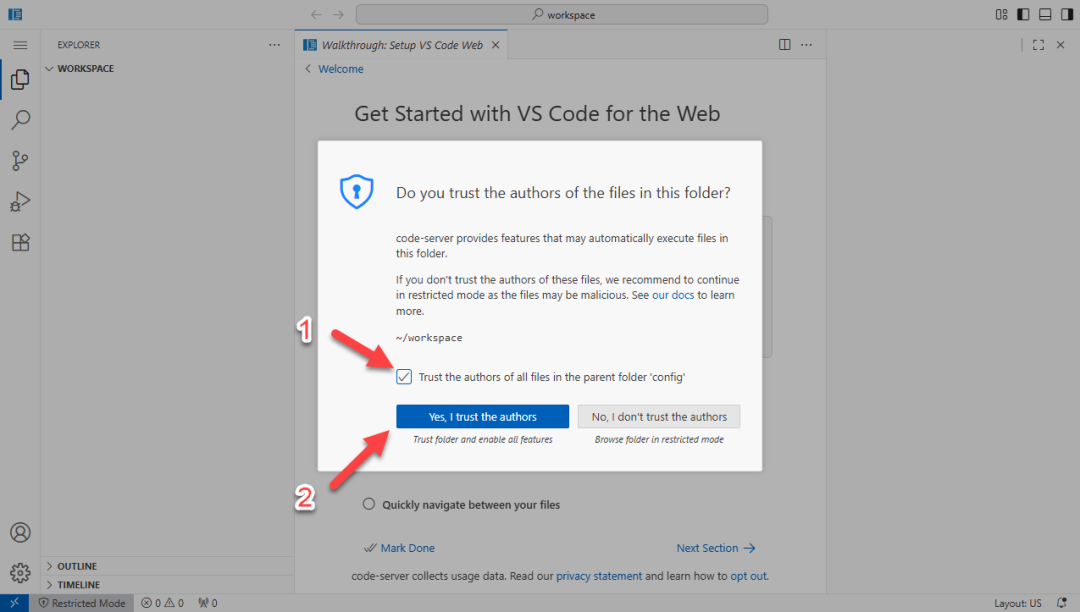This screenshot has width=1080, height=612.
Task: Open the Accounts icon in activity bar
Action: point(20,532)
